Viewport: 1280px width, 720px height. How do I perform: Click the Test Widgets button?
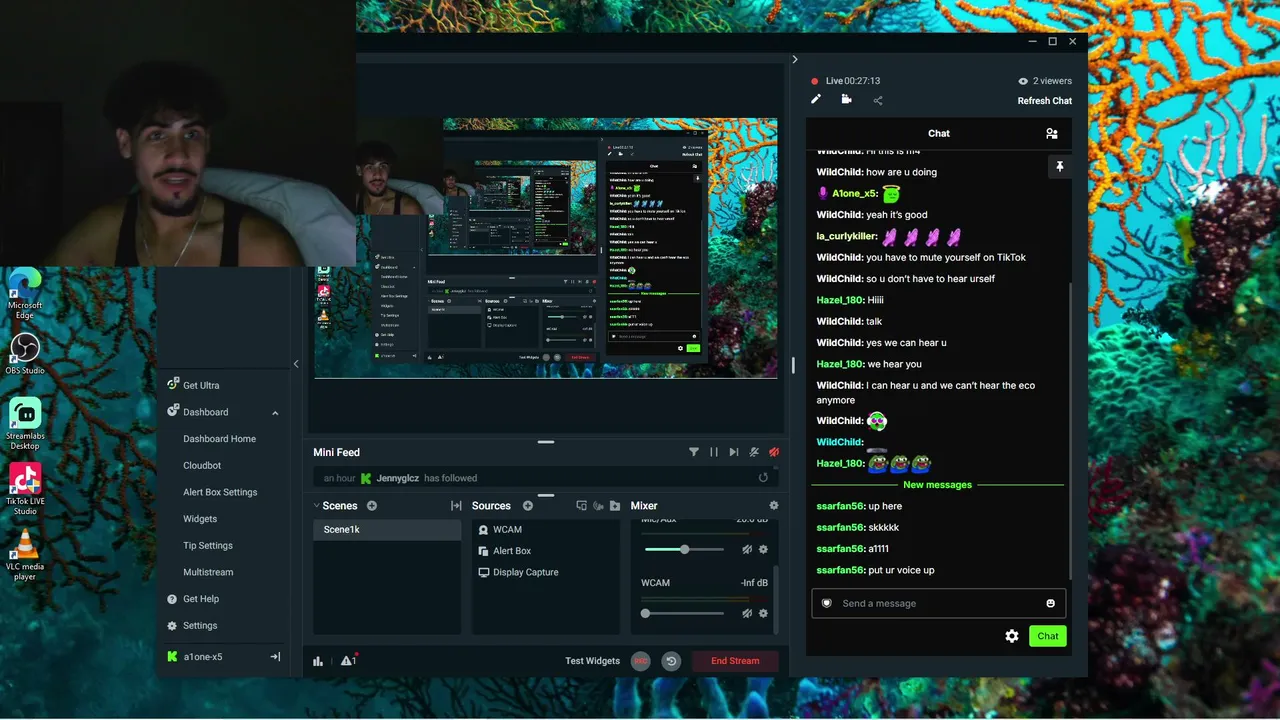coord(592,661)
